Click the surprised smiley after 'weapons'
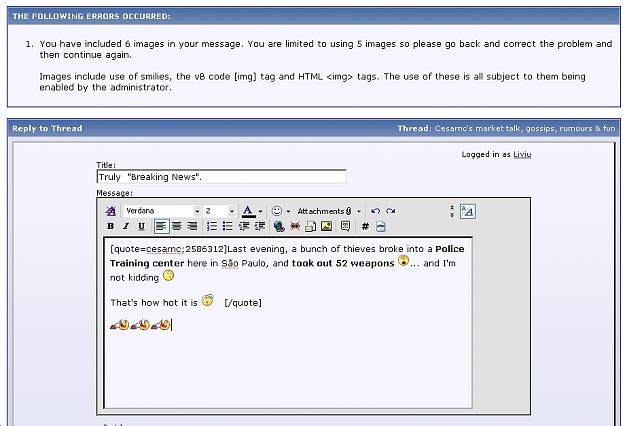 tap(403, 261)
